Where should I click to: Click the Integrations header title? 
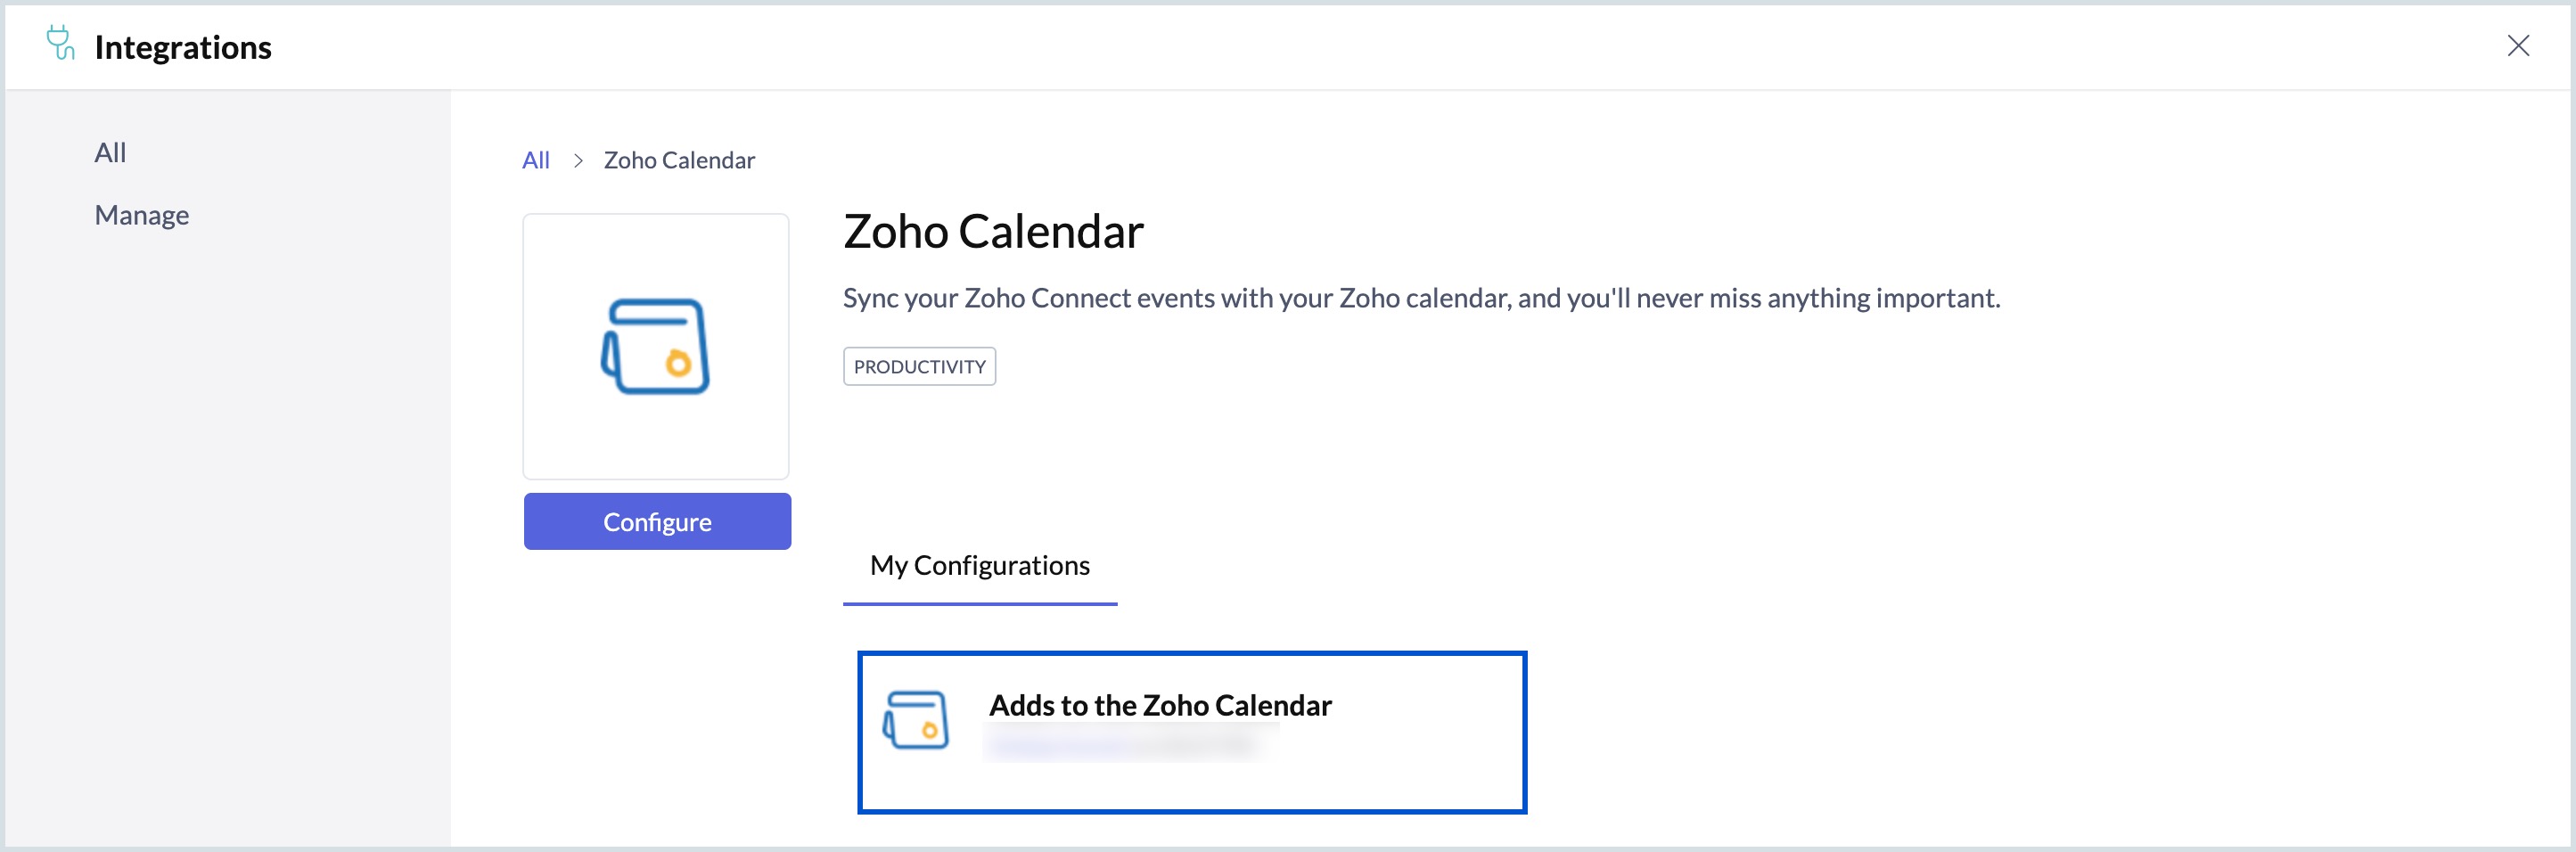click(x=183, y=47)
